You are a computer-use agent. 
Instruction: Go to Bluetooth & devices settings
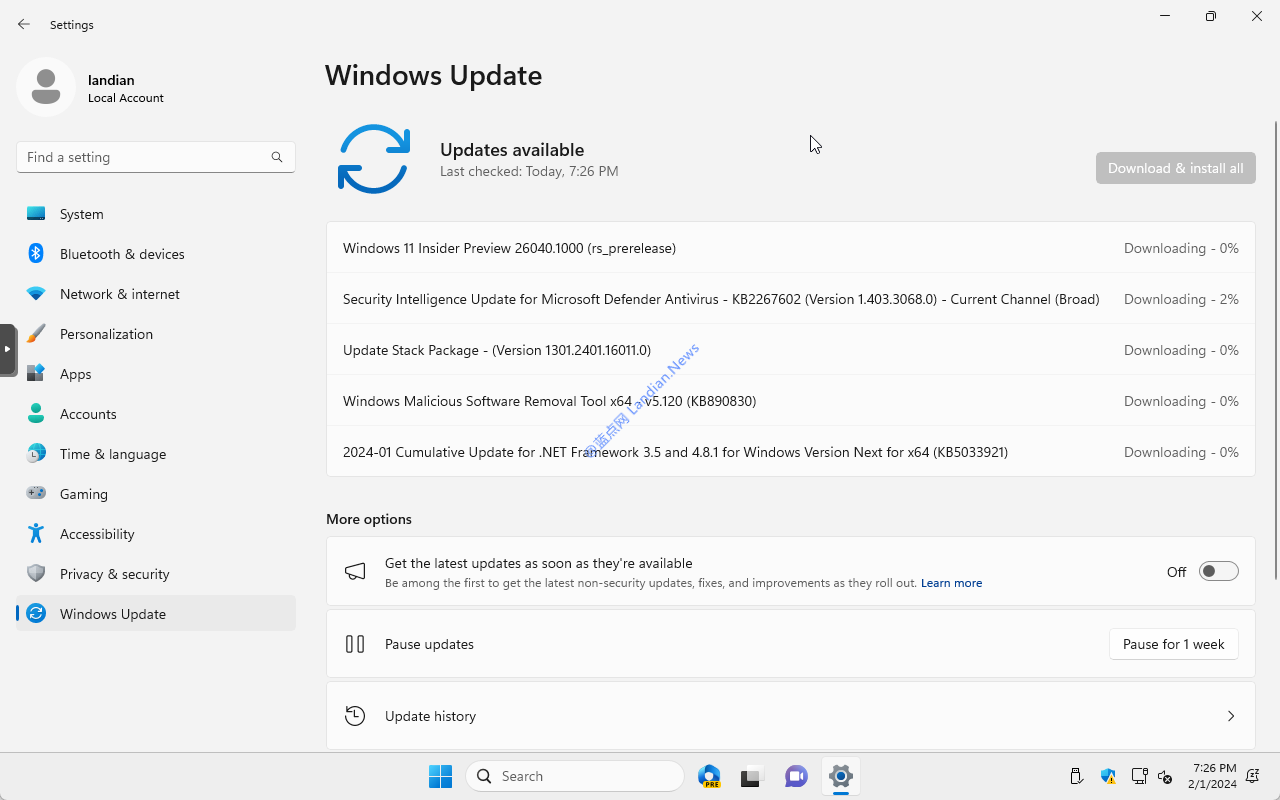click(156, 254)
